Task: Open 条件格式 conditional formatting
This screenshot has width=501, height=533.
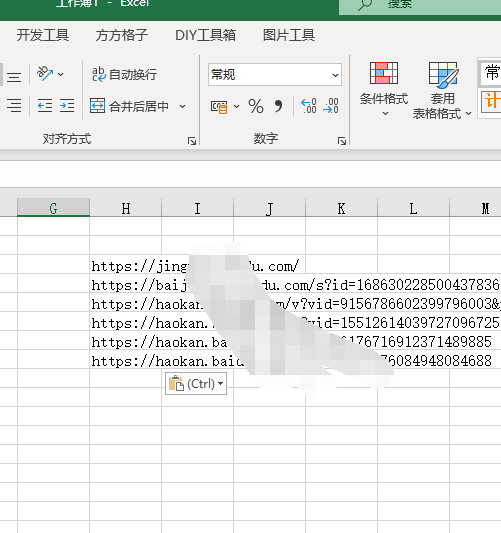Action: click(x=384, y=89)
